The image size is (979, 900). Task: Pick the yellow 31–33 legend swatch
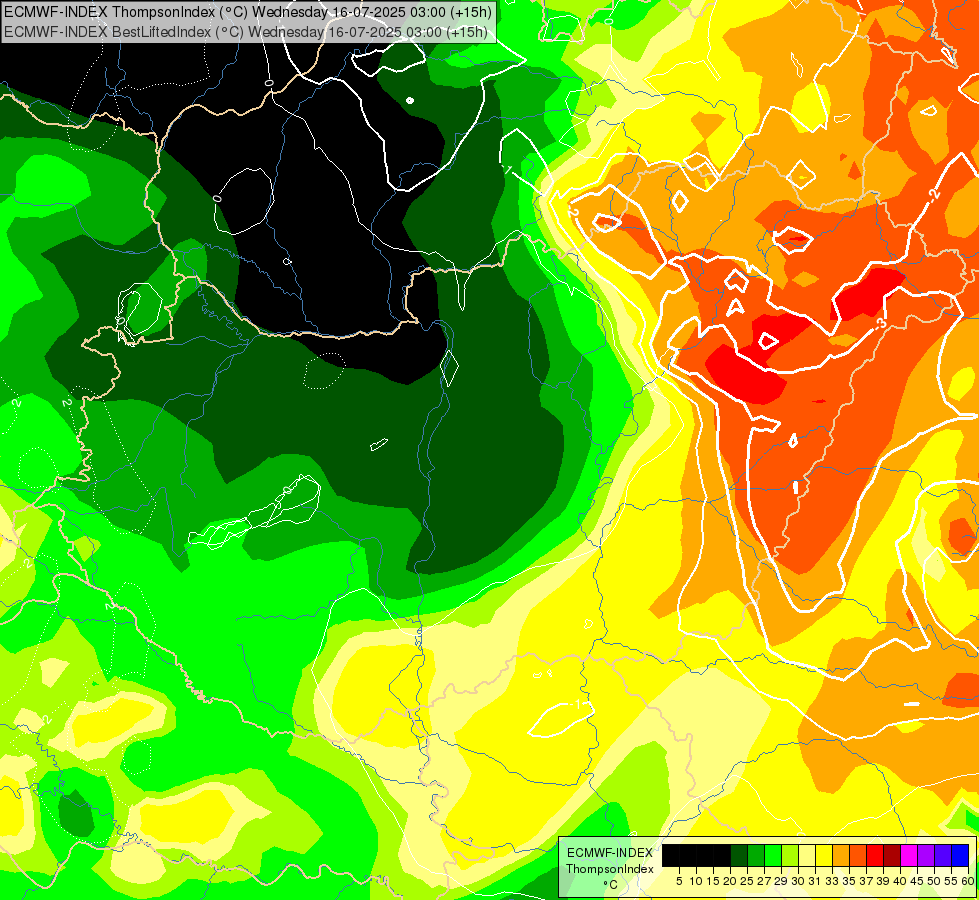(824, 855)
